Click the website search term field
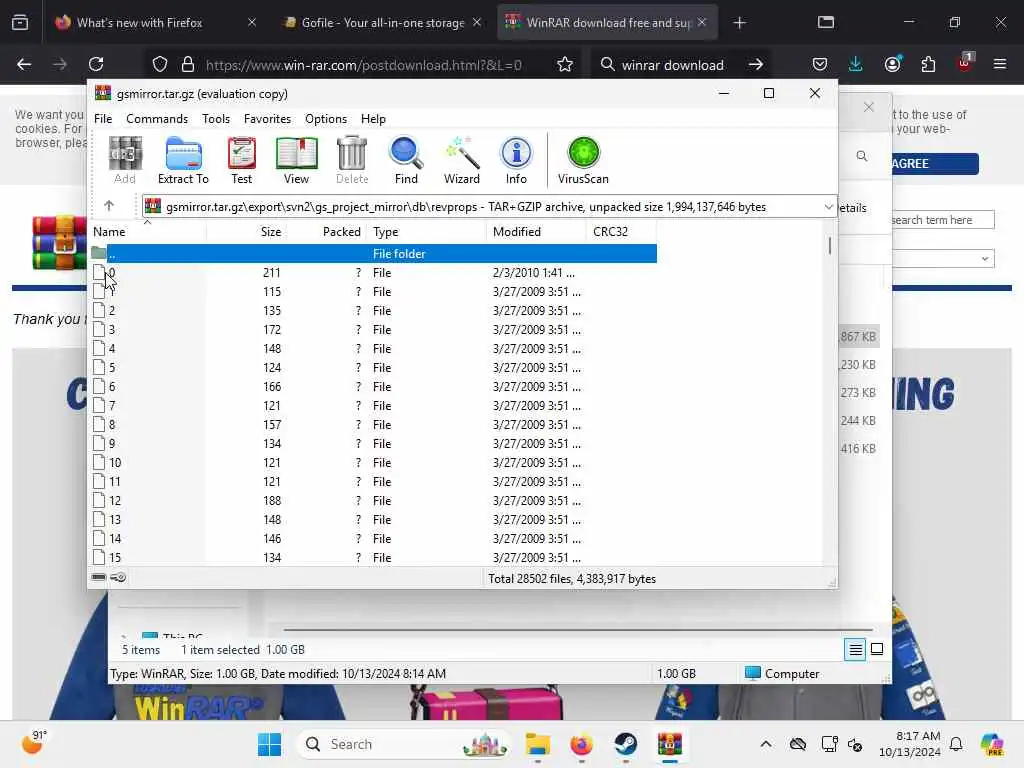This screenshot has height=768, width=1024. [942, 220]
